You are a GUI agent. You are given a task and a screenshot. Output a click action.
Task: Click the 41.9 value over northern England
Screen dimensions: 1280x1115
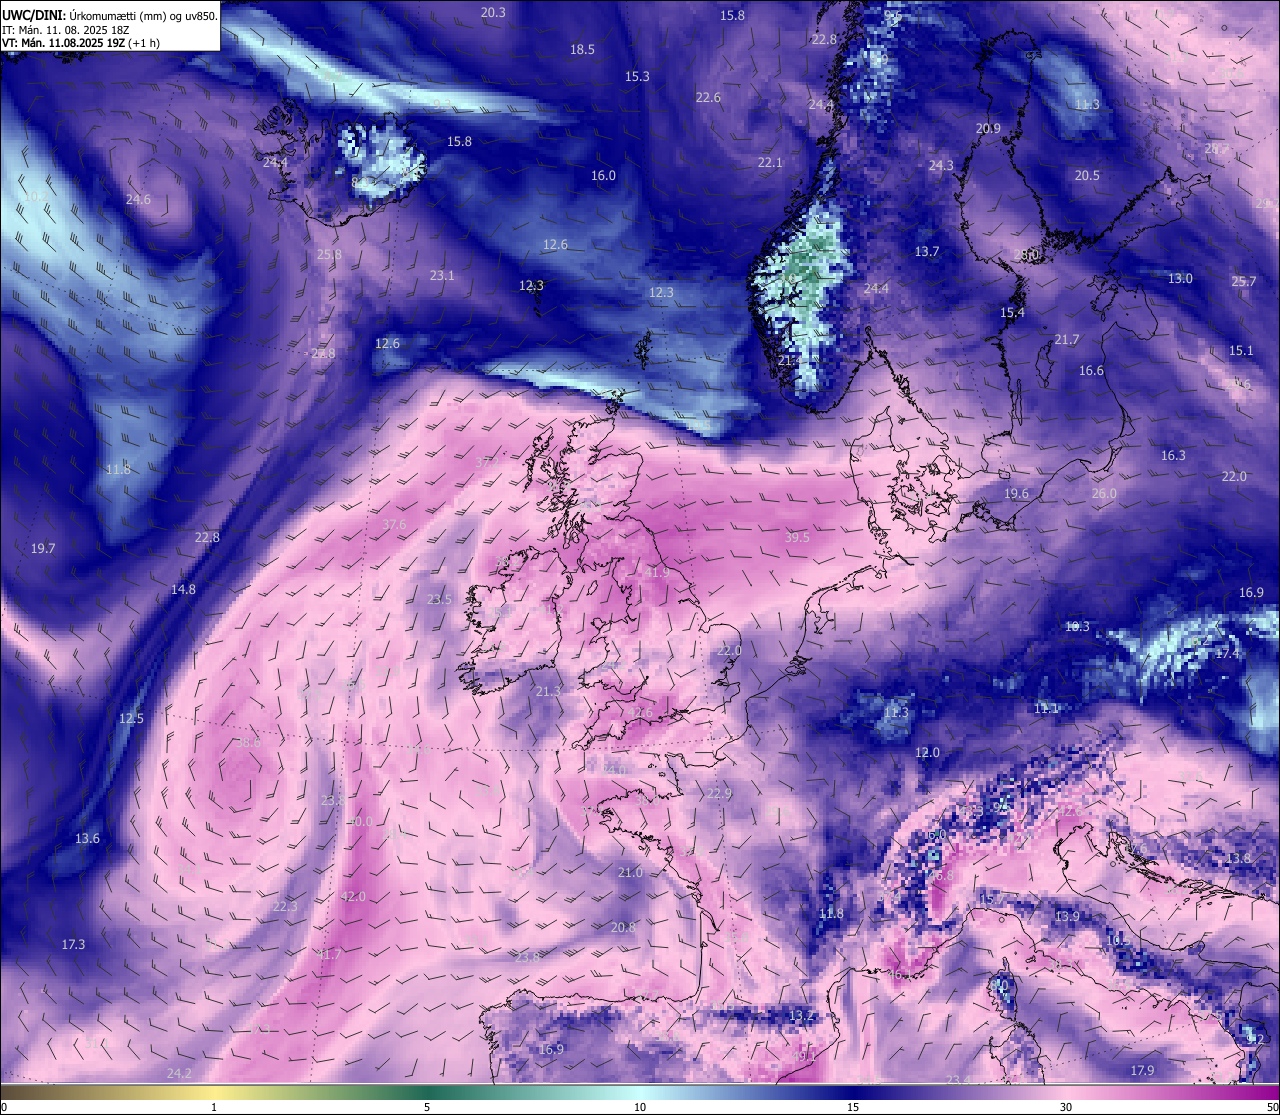pos(657,573)
